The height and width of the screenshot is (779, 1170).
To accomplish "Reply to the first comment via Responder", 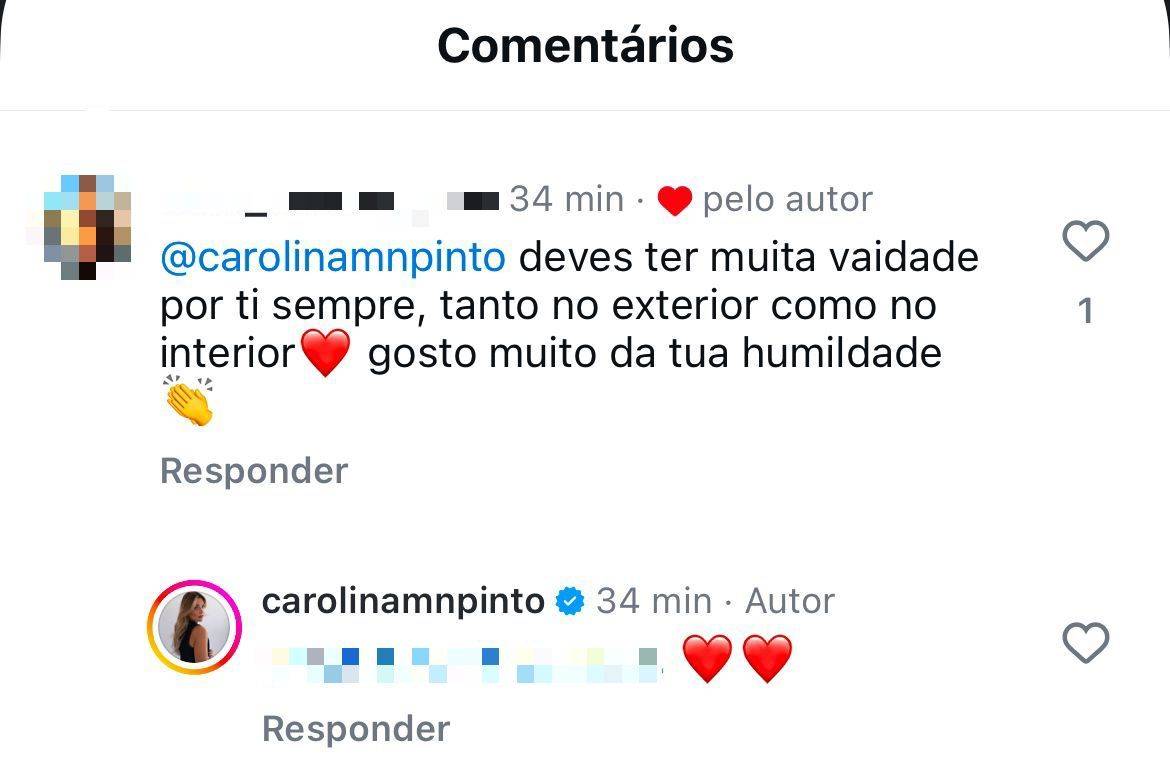I will coord(254,471).
